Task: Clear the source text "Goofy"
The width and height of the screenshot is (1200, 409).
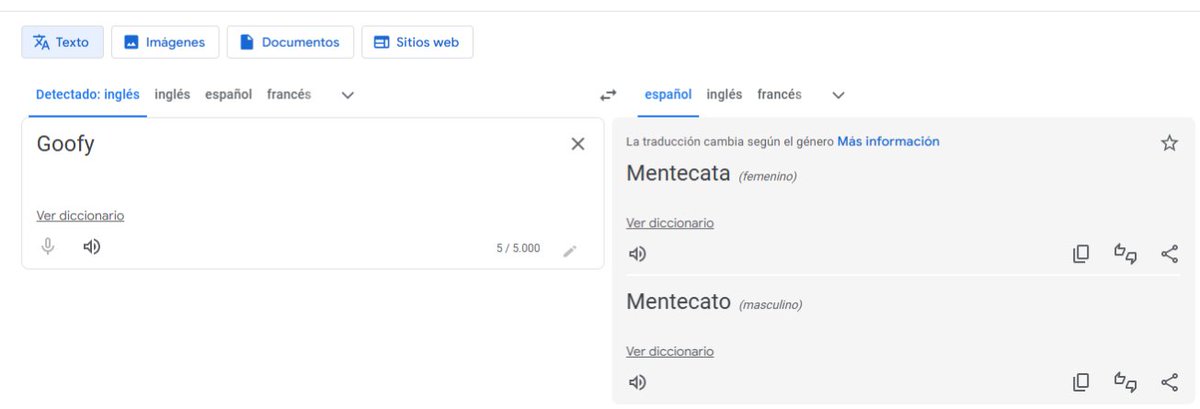Action: 577,144
